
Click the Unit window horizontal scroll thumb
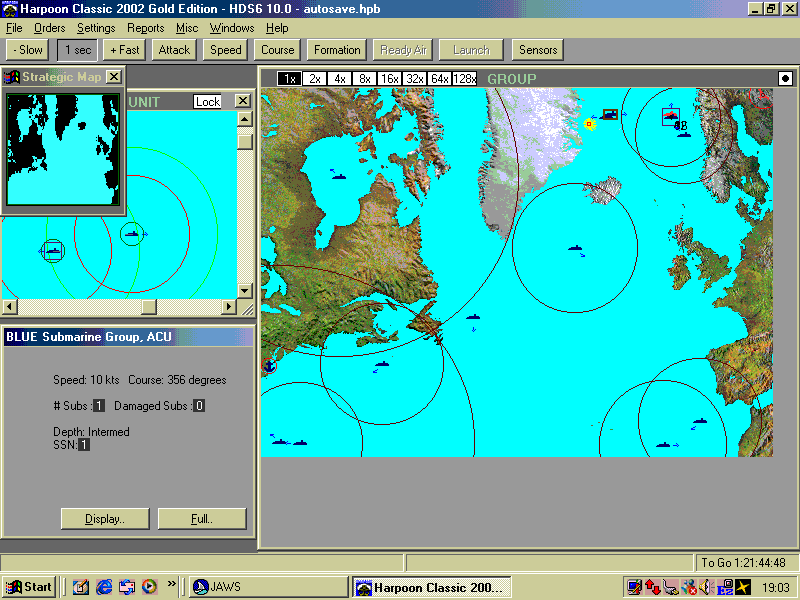tap(149, 307)
